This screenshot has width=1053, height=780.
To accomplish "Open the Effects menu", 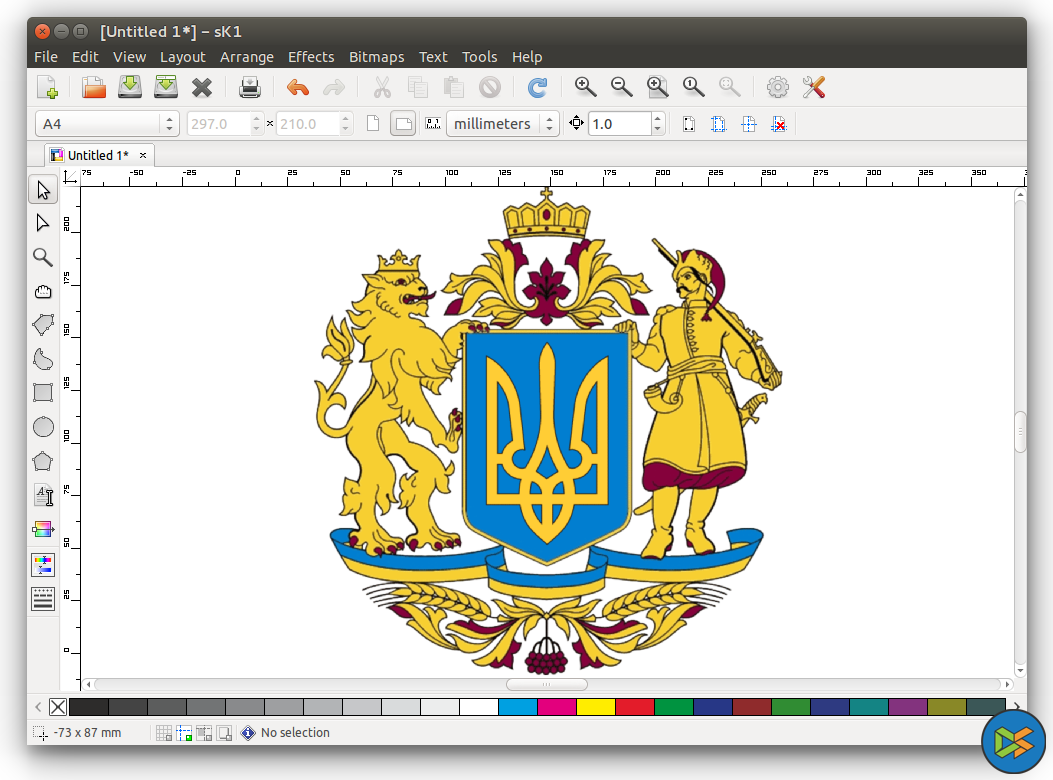I will tap(311, 57).
